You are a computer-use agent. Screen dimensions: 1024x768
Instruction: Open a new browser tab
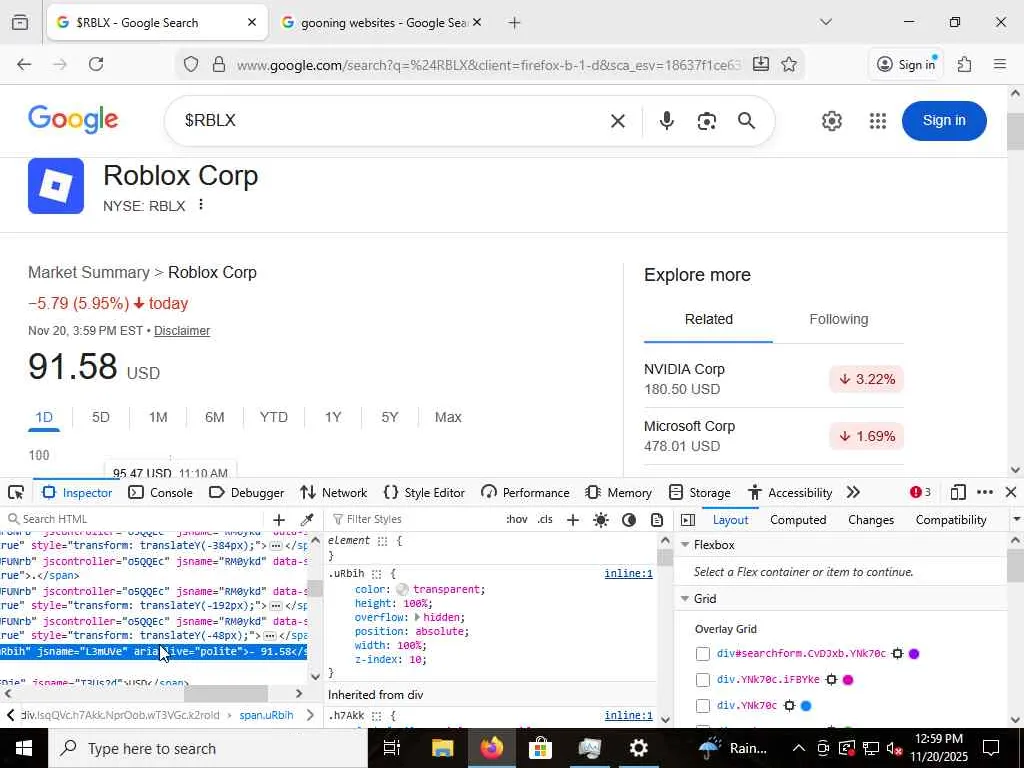[515, 23]
